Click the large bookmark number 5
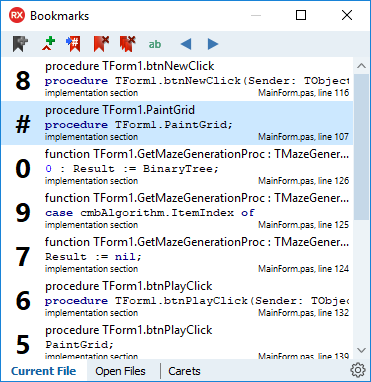Screen dimensions: 371x382 coord(23,345)
